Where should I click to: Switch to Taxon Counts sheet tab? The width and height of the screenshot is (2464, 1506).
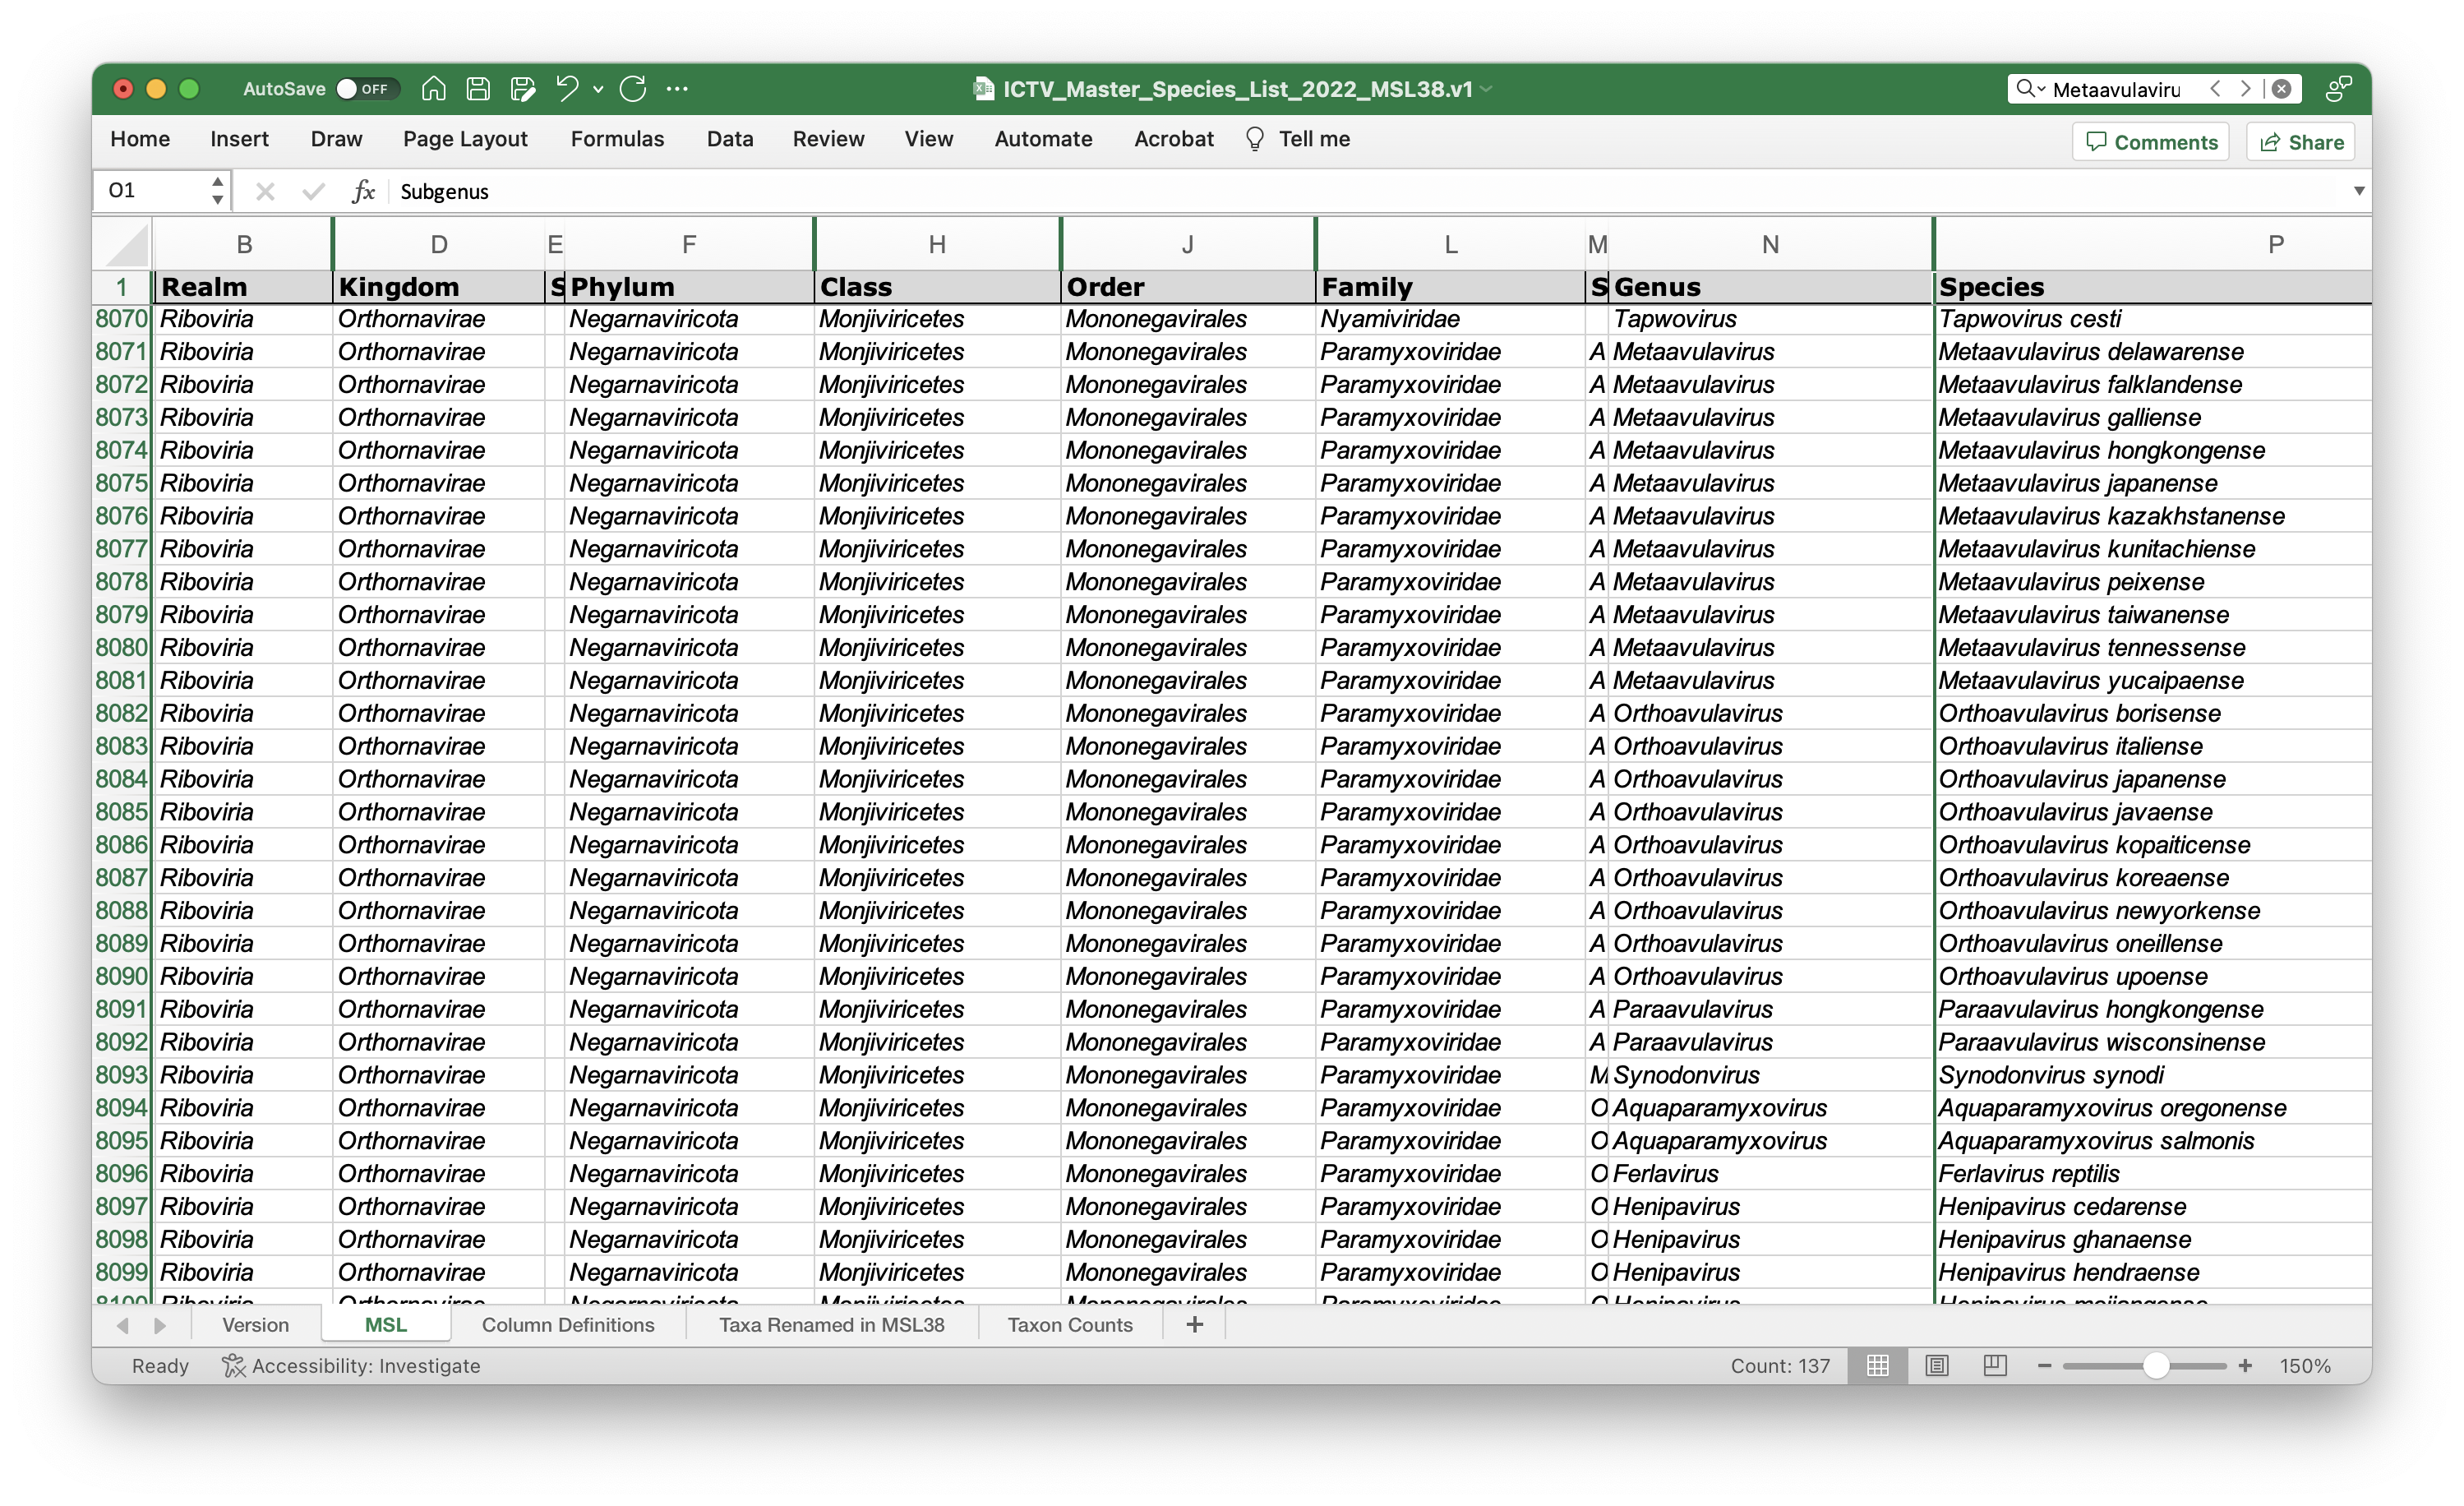tap(1069, 1324)
